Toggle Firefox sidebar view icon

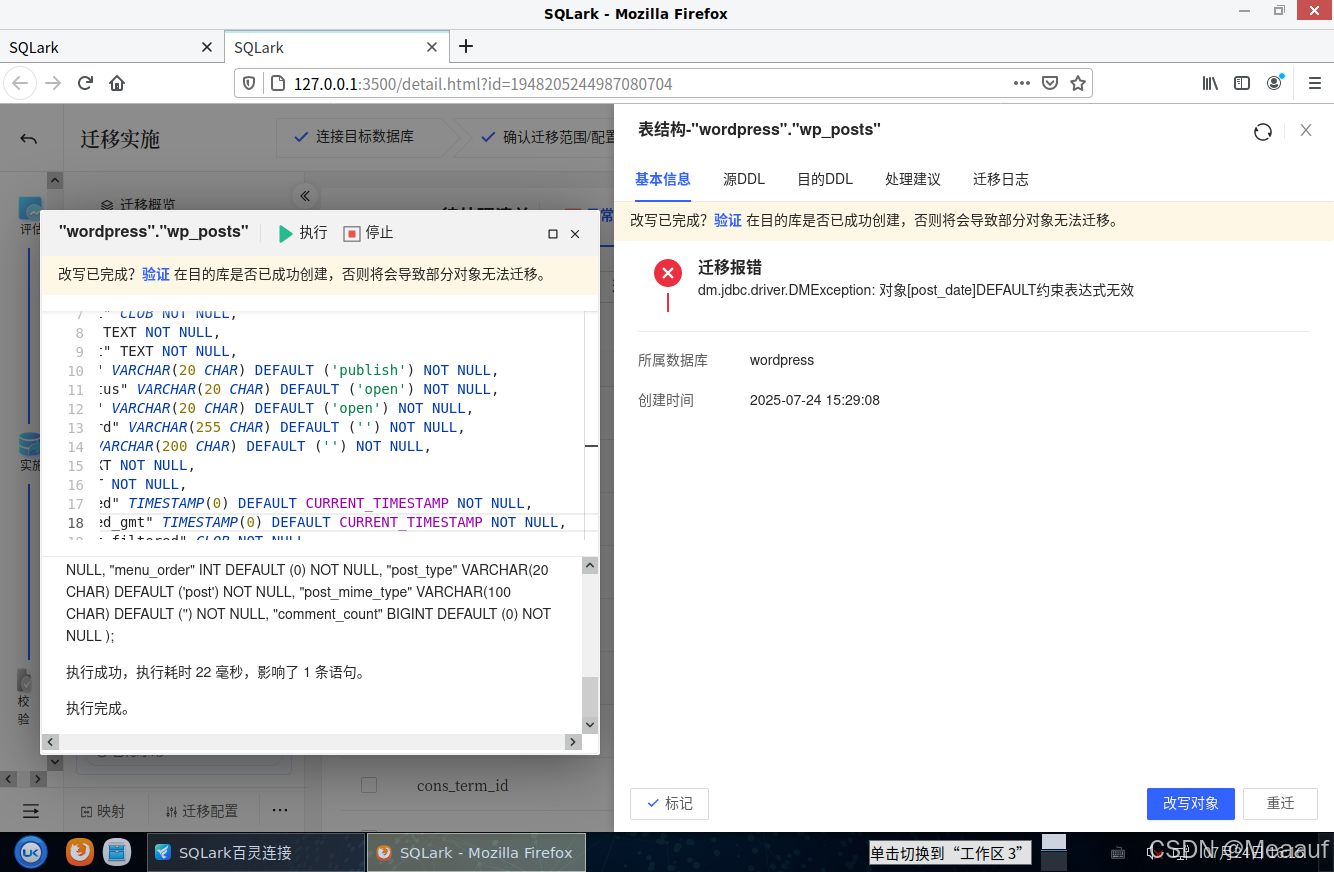pyautogui.click(x=1242, y=83)
